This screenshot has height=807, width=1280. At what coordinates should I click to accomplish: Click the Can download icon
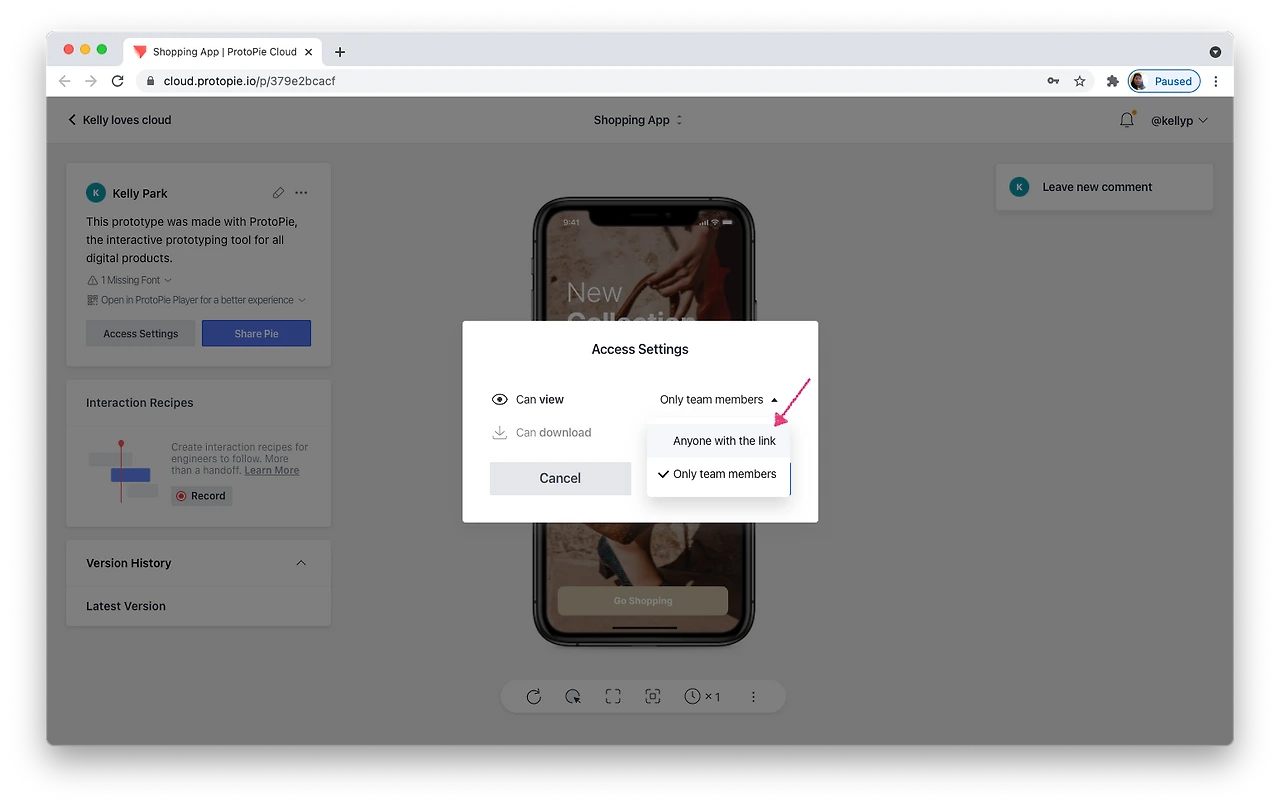[500, 433]
